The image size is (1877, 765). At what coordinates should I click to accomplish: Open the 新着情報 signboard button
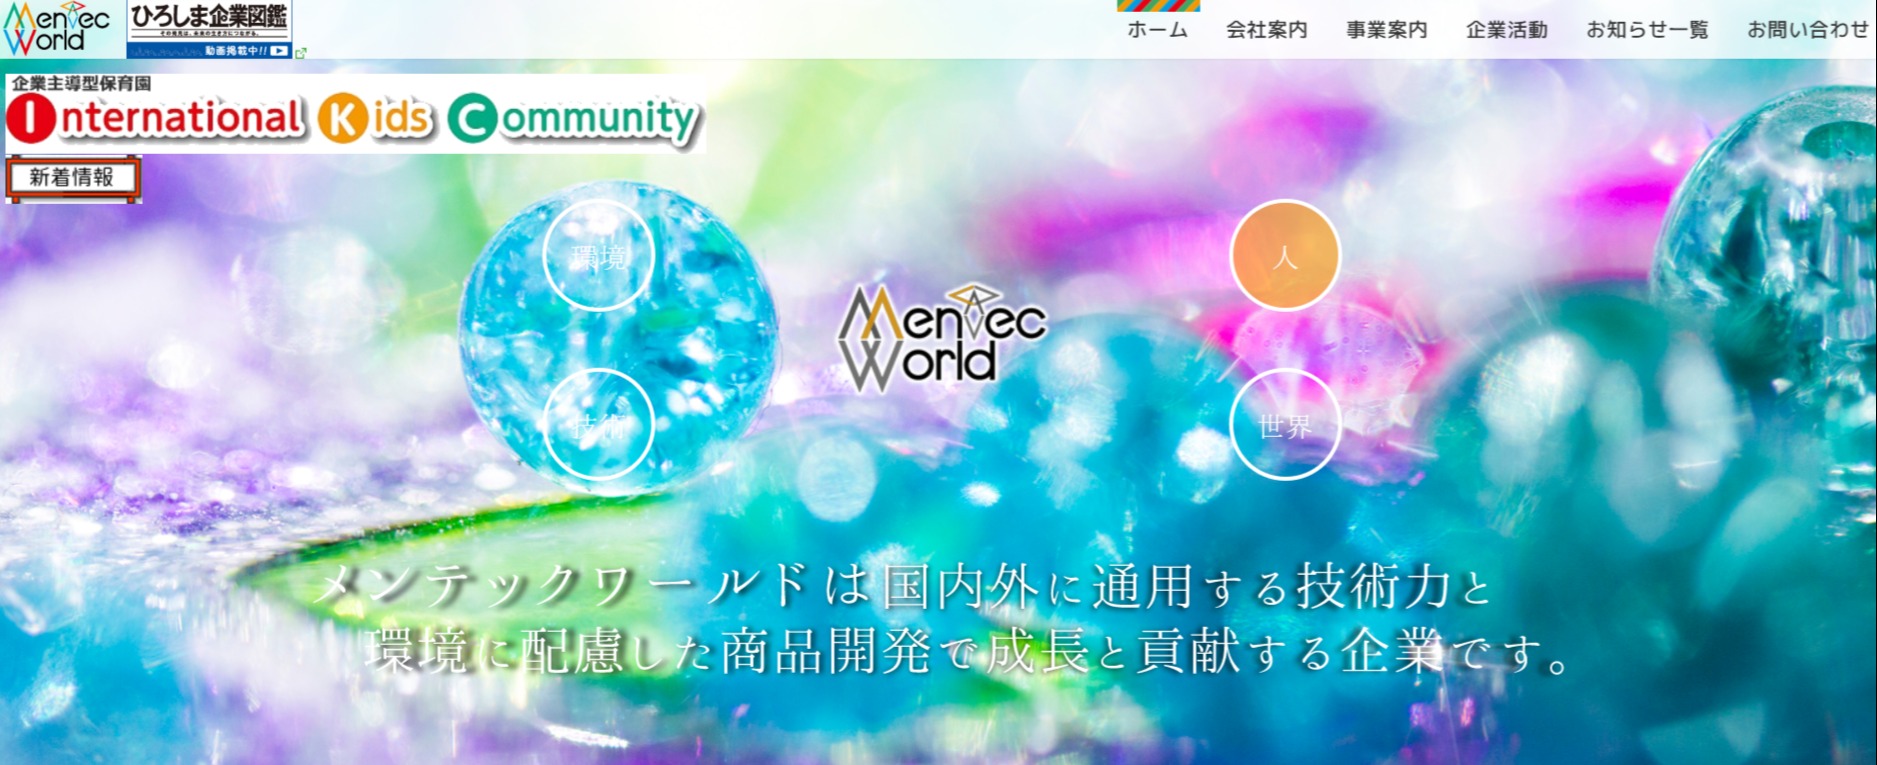(72, 178)
